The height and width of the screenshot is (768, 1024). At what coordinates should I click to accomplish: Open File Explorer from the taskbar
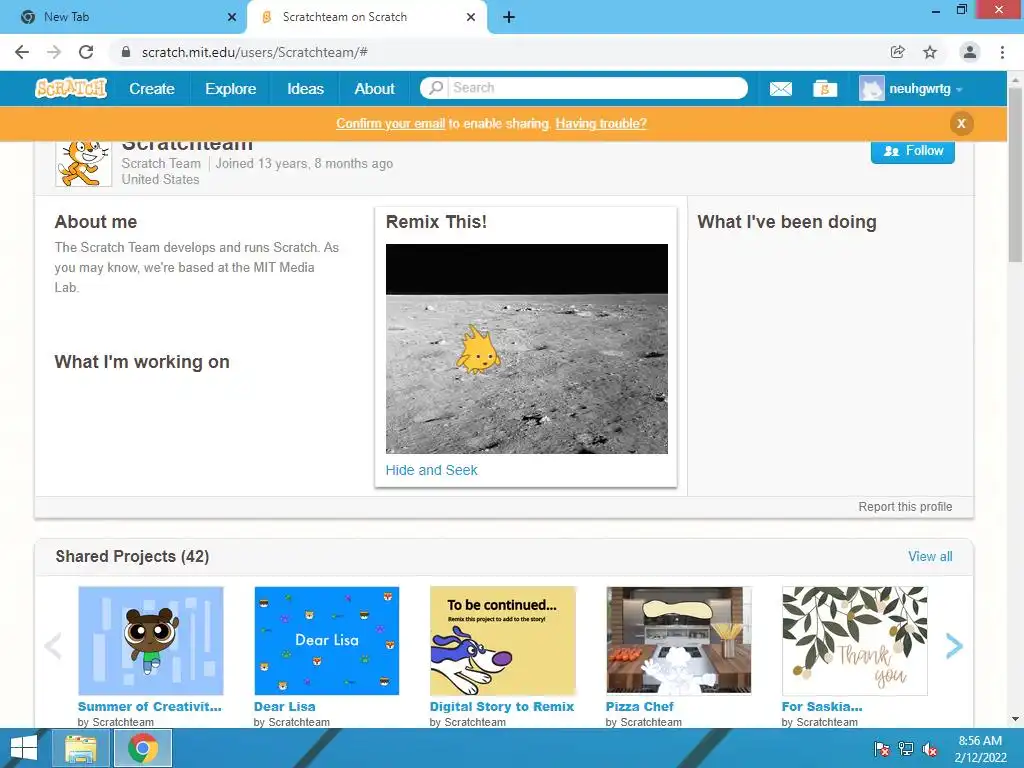click(x=81, y=748)
